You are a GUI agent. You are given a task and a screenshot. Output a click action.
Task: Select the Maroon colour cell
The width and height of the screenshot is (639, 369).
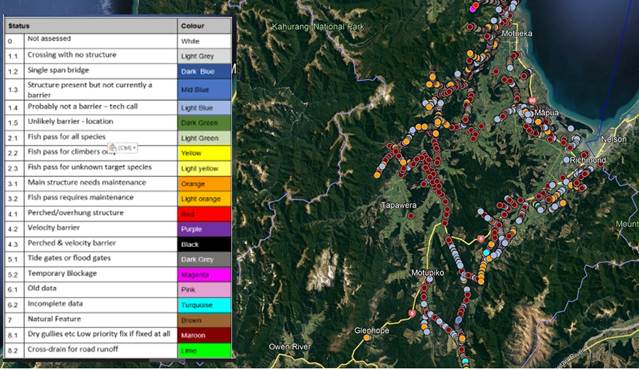[x=204, y=335]
